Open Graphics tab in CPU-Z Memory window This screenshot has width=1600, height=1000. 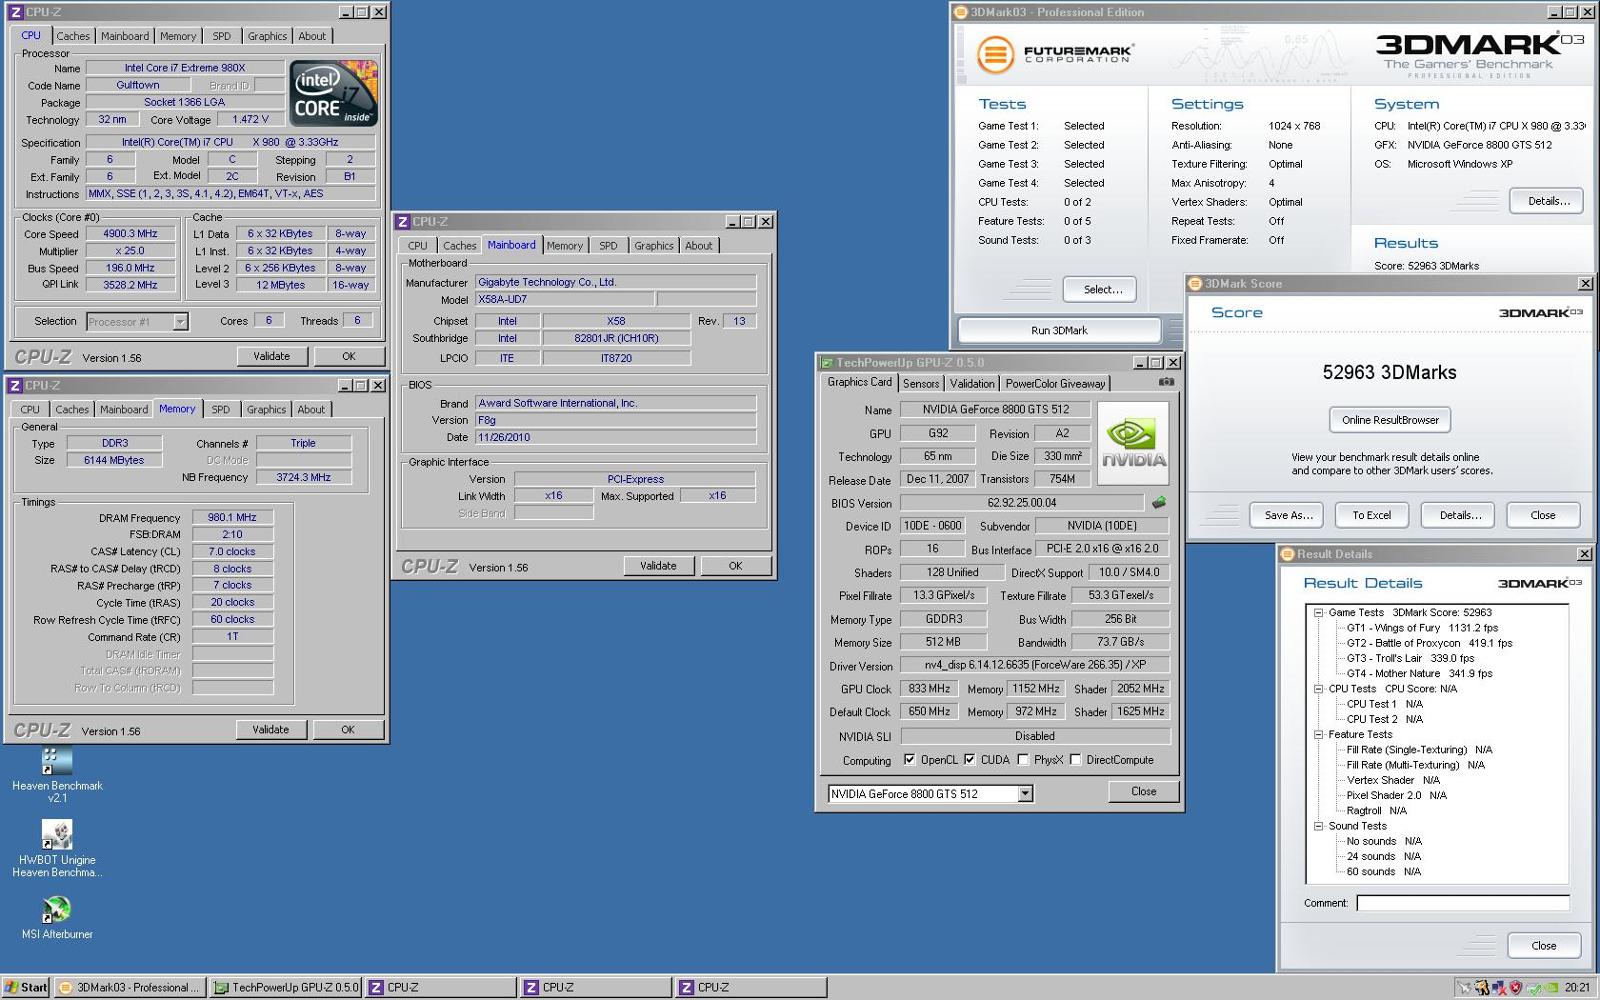266,409
